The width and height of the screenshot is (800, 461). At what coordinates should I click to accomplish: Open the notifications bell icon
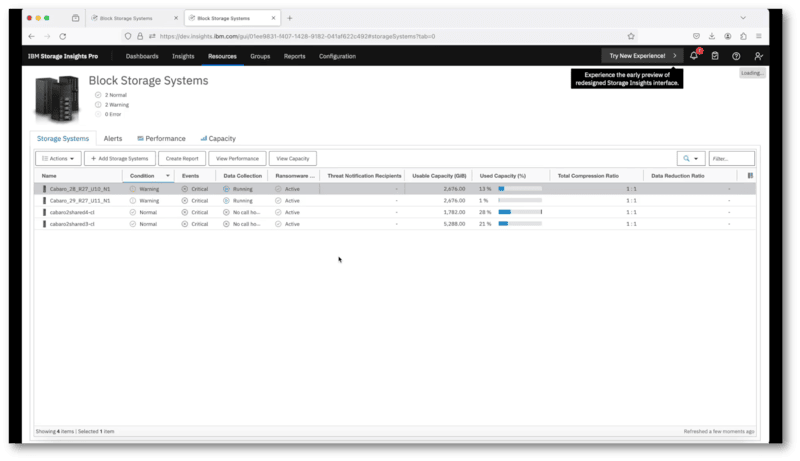coord(694,56)
